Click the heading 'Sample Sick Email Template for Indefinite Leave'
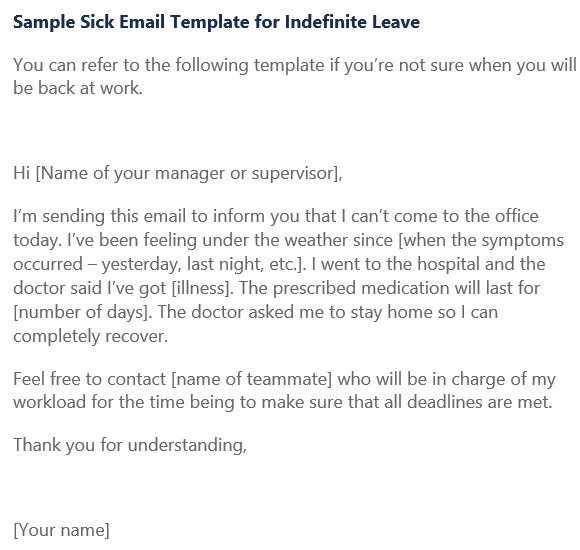Image resolution: width=580 pixels, height=550 pixels. pyautogui.click(x=216, y=22)
